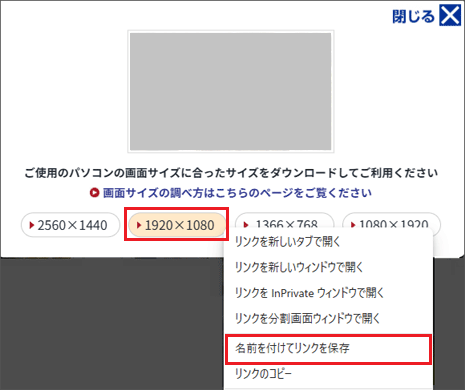Choose リンクを新しいウィンドウで開く menu entry
The width and height of the screenshot is (465, 390).
click(328, 267)
